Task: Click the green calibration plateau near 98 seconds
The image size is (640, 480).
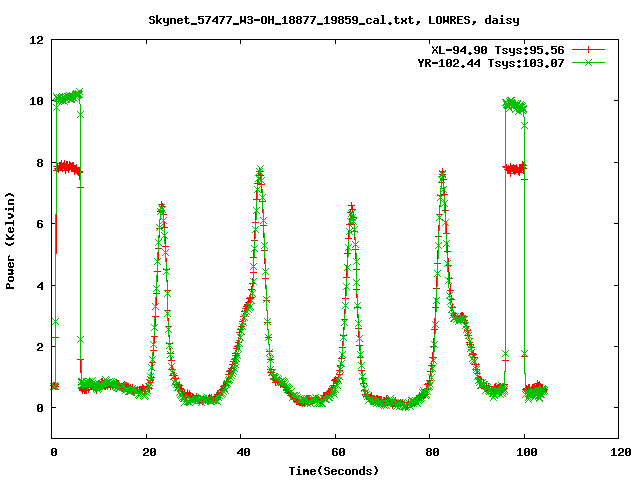Action: (x=515, y=106)
